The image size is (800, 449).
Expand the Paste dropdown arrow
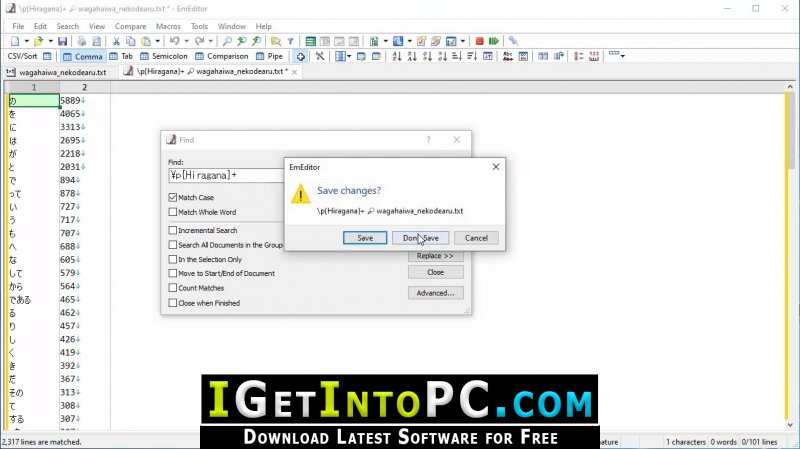coord(157,41)
